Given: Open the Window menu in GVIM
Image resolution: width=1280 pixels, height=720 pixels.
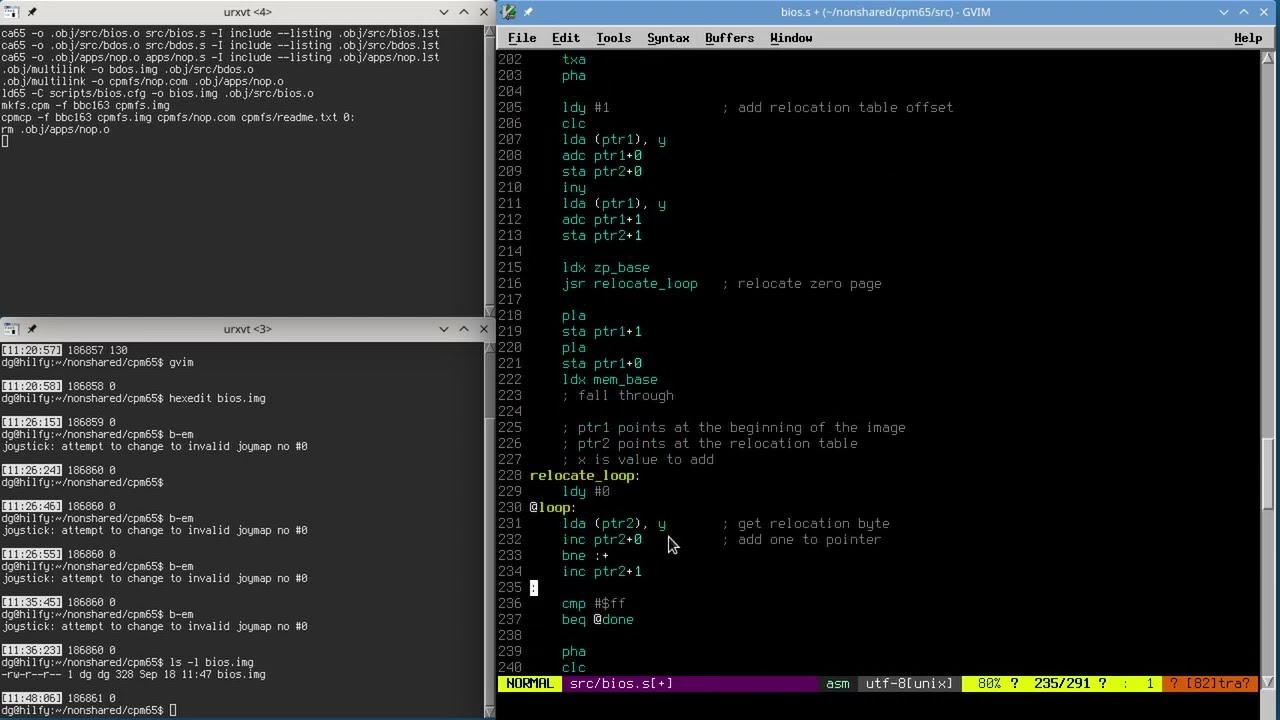Looking at the screenshot, I should 791,38.
